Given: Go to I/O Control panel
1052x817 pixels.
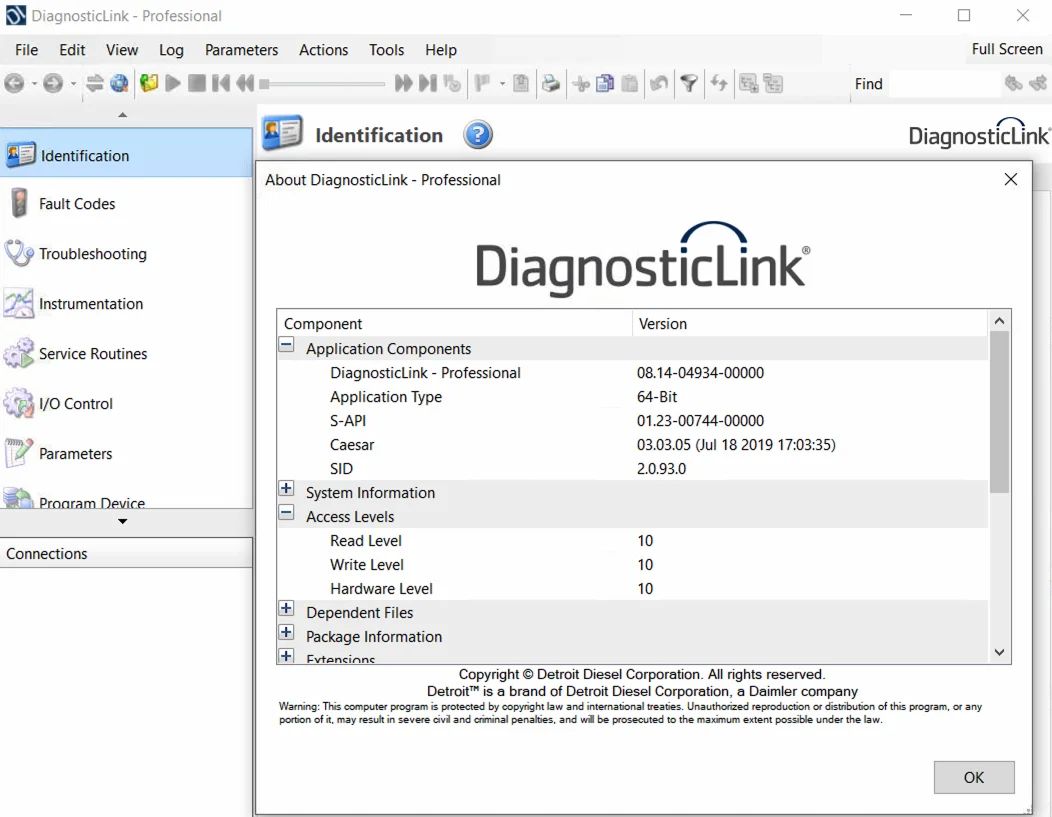Looking at the screenshot, I should pos(75,404).
